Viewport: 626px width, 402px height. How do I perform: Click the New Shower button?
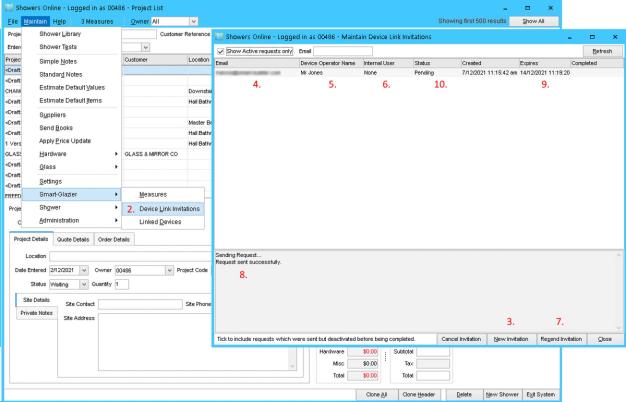pyautogui.click(x=502, y=394)
